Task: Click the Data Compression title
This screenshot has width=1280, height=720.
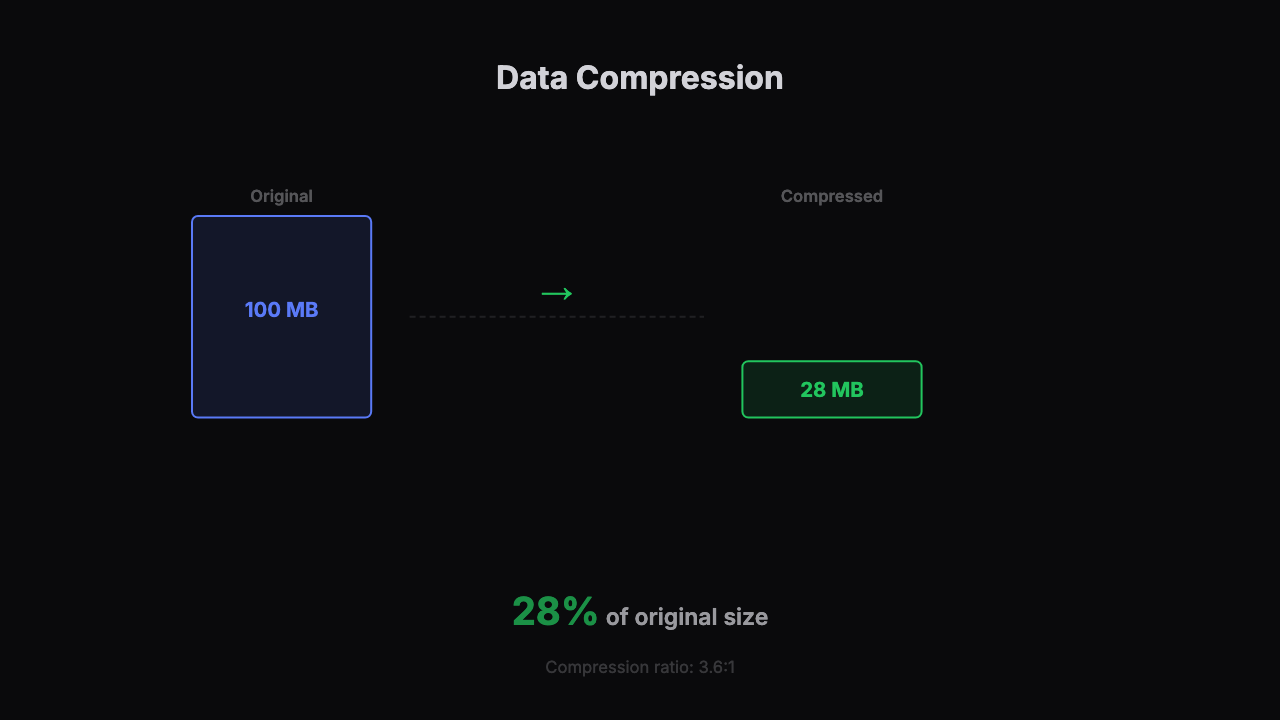Action: pos(640,78)
